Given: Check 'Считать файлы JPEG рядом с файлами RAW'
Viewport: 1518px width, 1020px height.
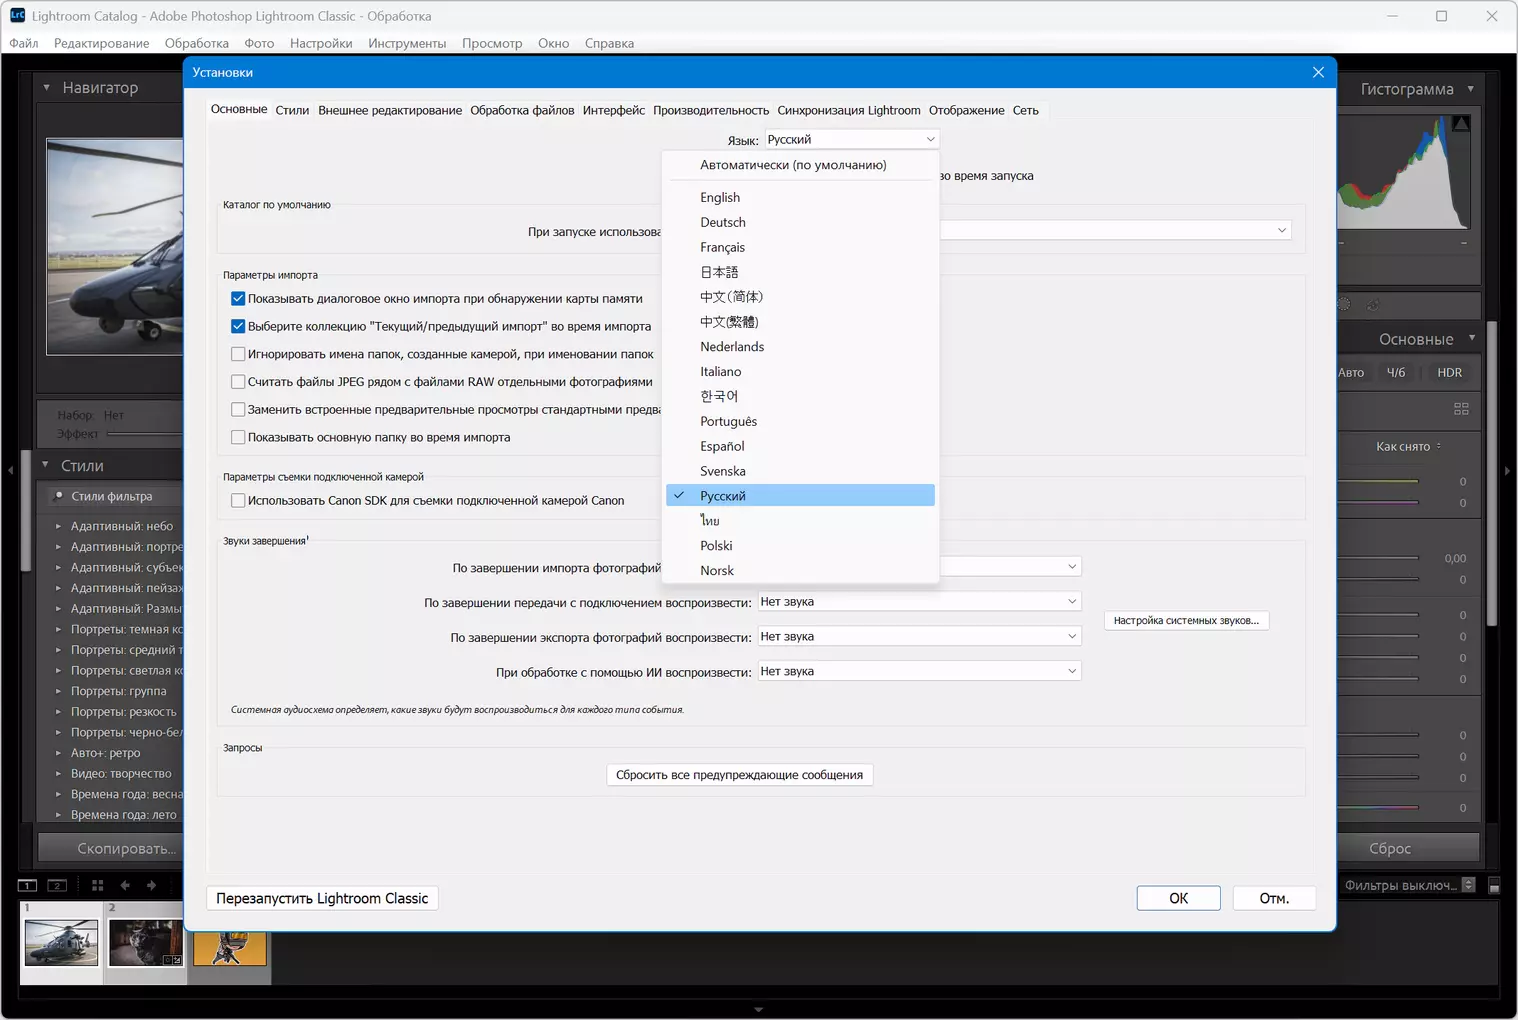Looking at the screenshot, I should pyautogui.click(x=238, y=382).
